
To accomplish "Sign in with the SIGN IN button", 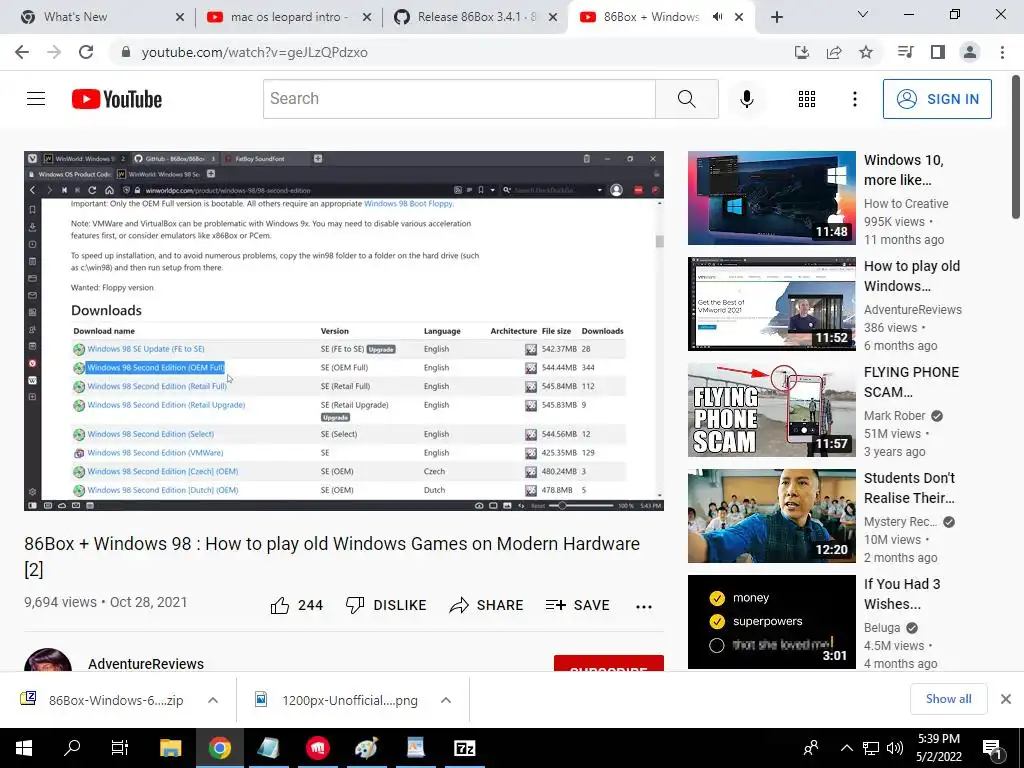I will coord(936,99).
